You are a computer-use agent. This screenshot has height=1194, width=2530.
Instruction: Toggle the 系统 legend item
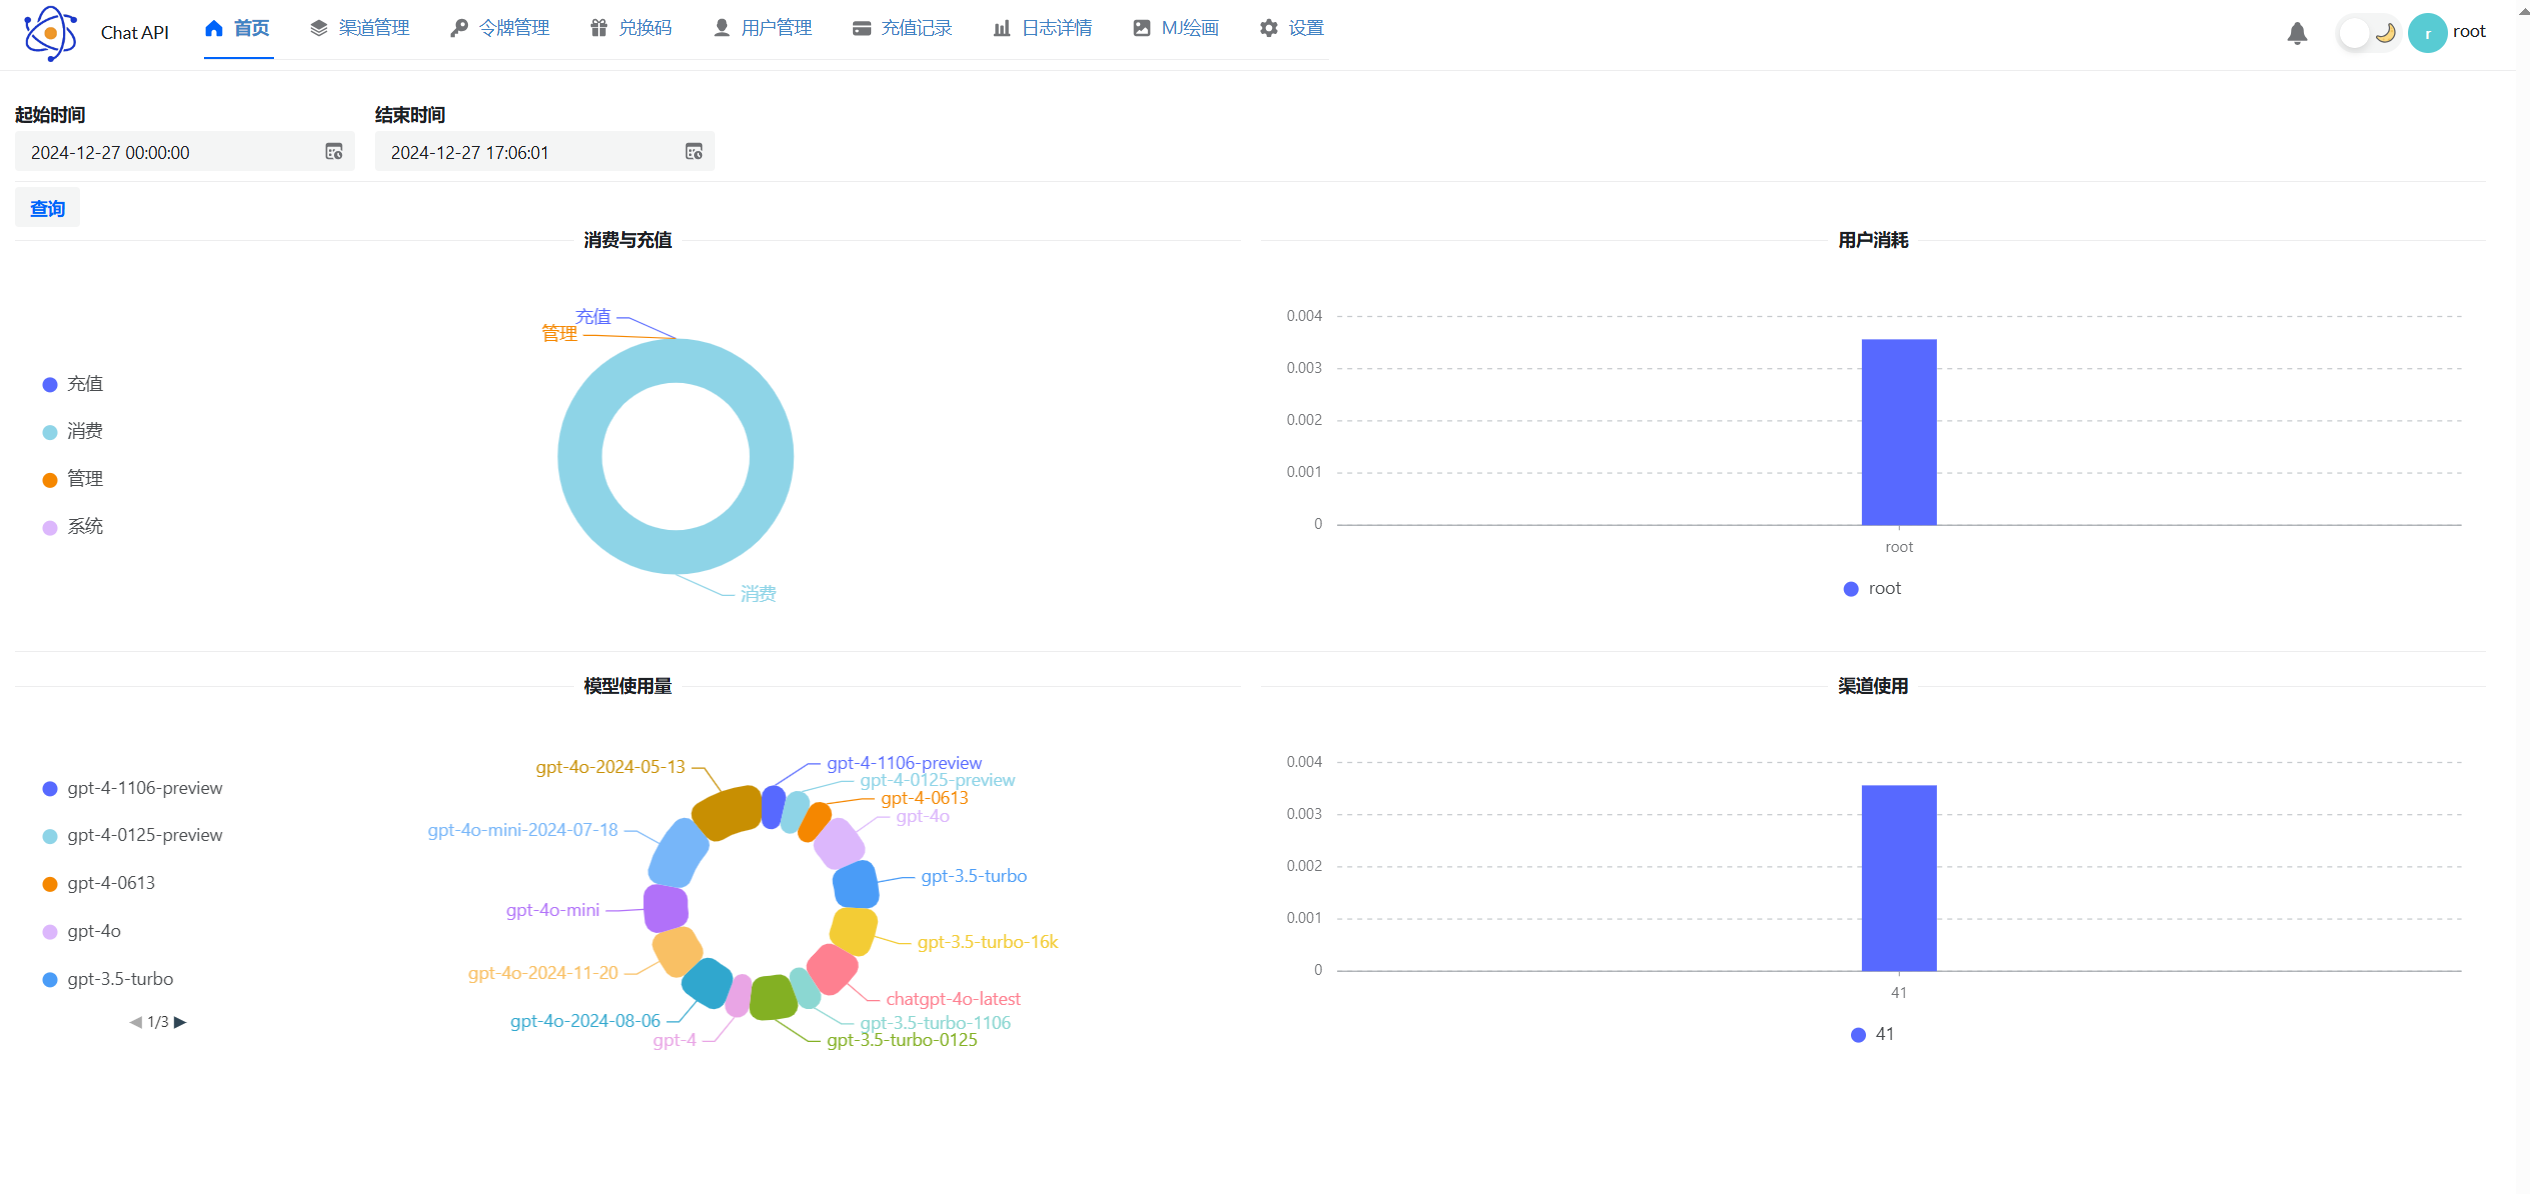(73, 527)
